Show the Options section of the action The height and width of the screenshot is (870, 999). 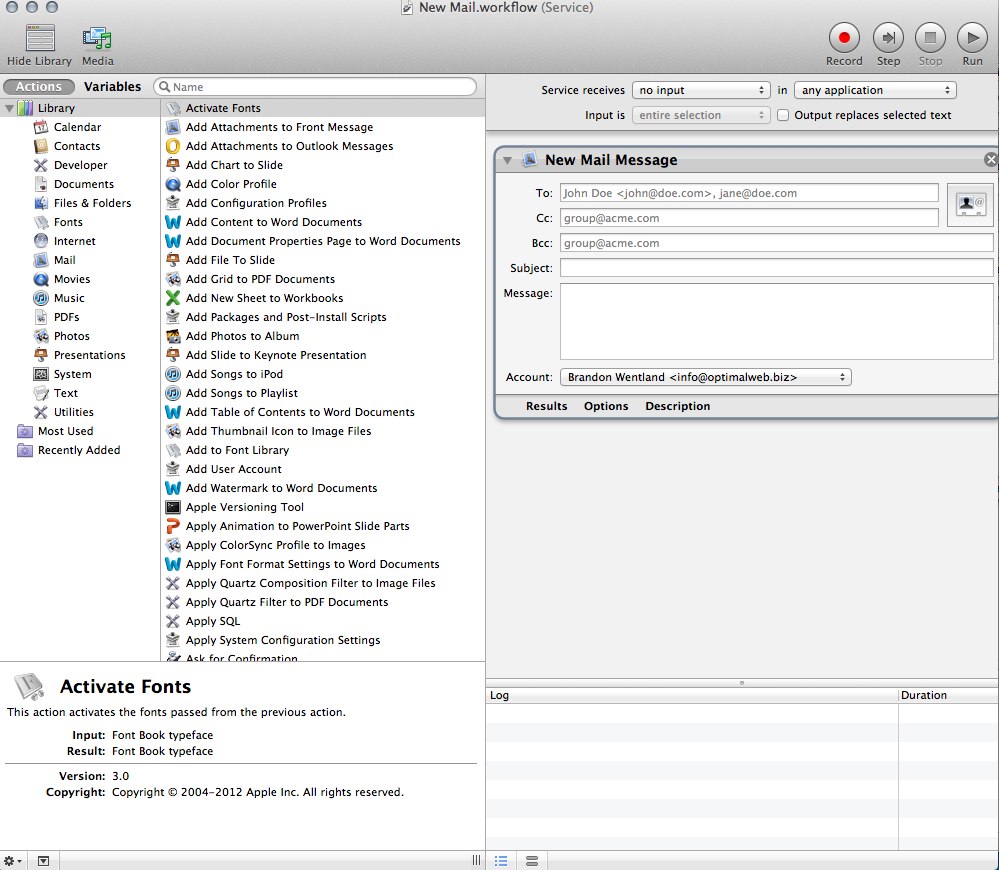606,406
